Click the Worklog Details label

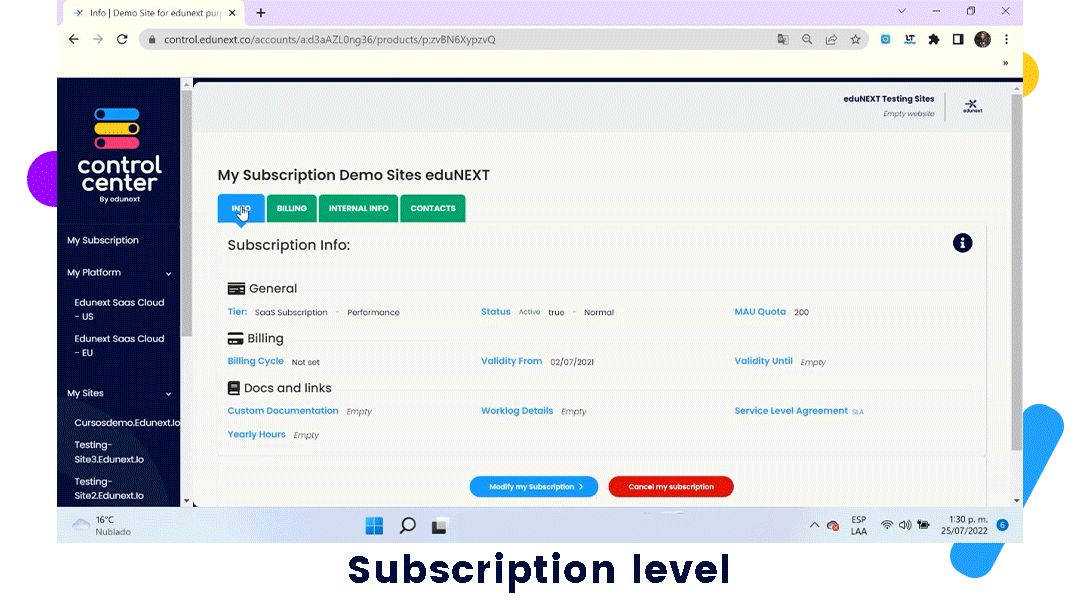pos(517,410)
